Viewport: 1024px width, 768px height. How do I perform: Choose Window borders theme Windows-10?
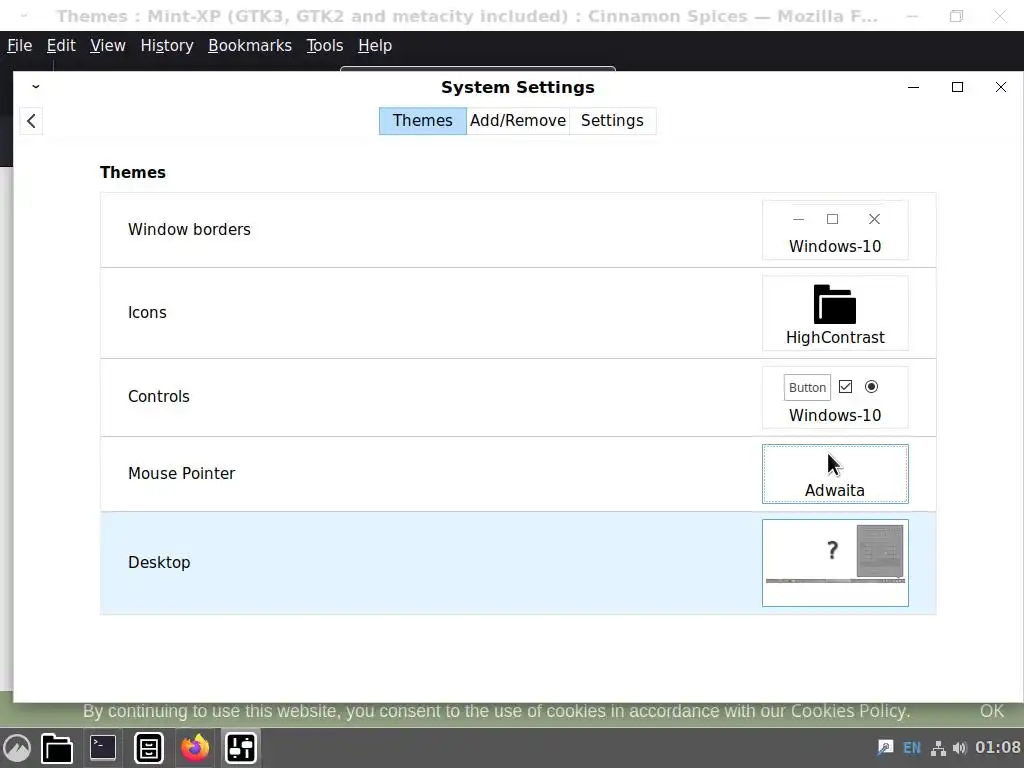pos(835,230)
